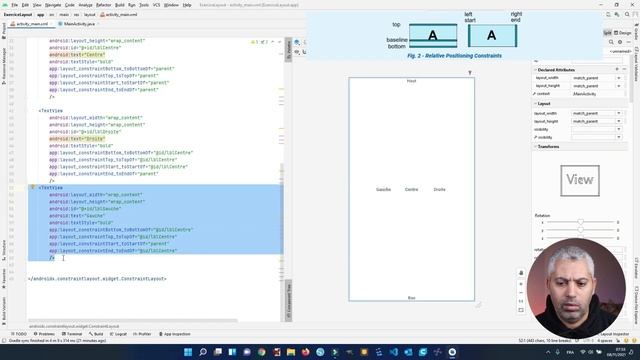The image size is (640, 360).
Task: Remove the declared attribute with minus icon
Action: (x=624, y=69)
